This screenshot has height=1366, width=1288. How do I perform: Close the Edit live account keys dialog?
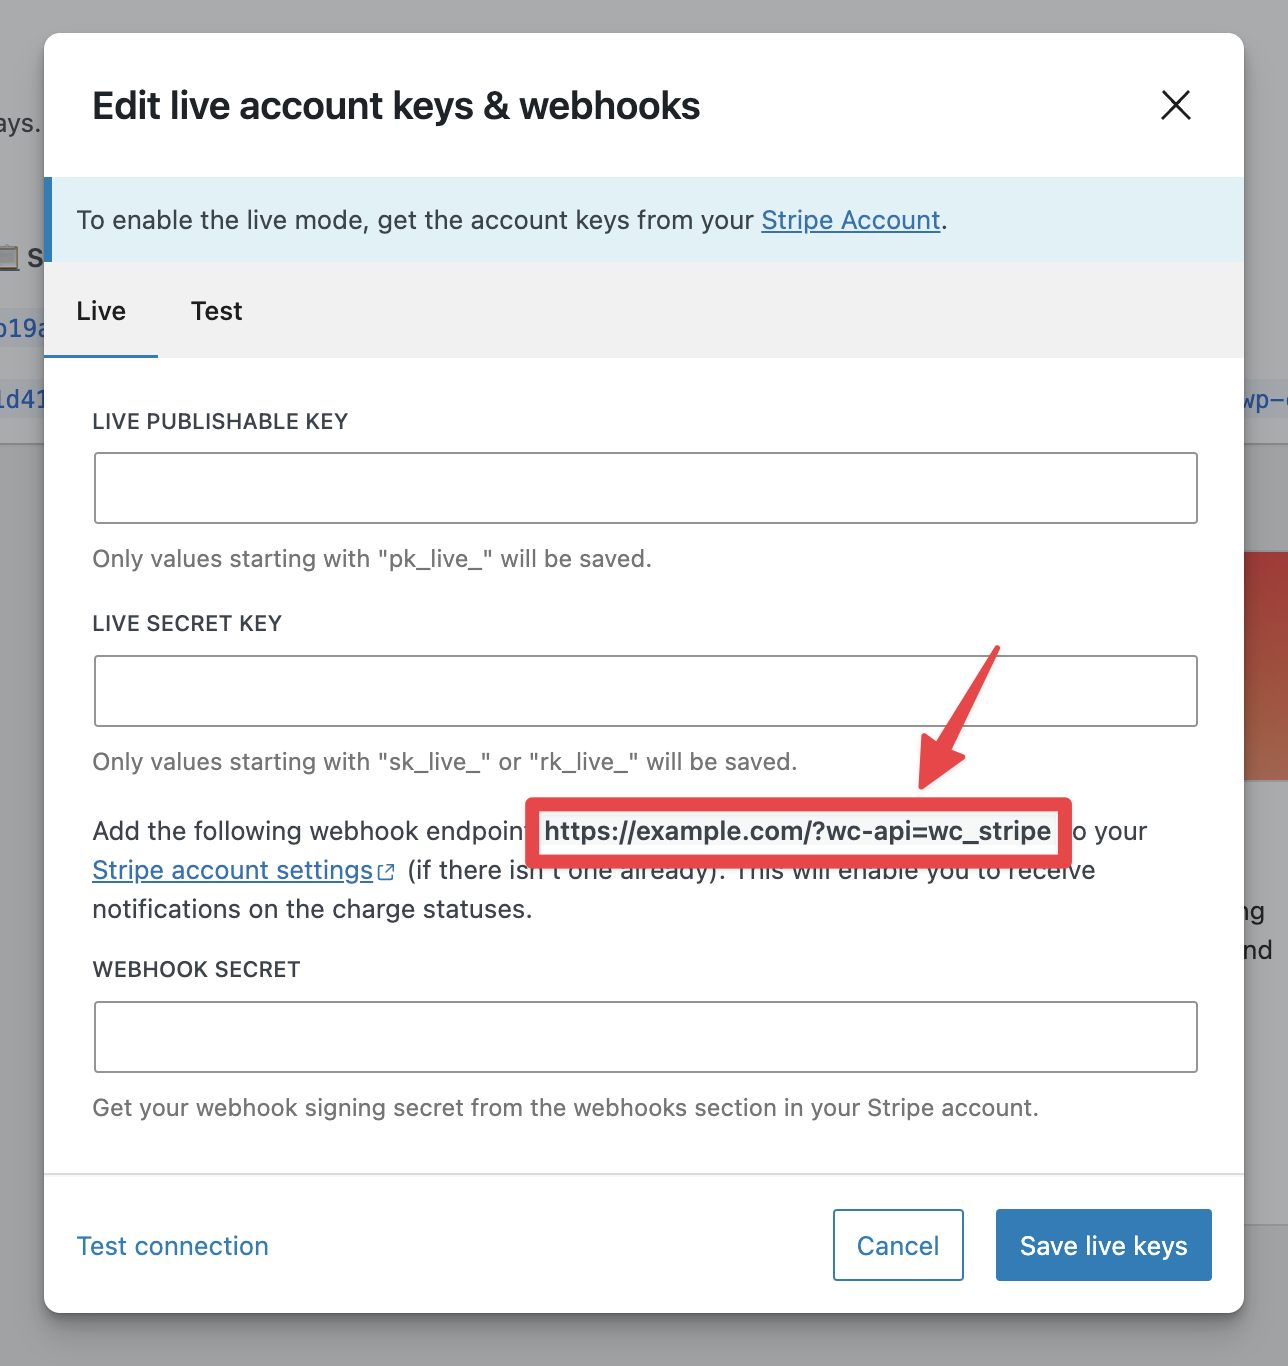pos(1175,106)
